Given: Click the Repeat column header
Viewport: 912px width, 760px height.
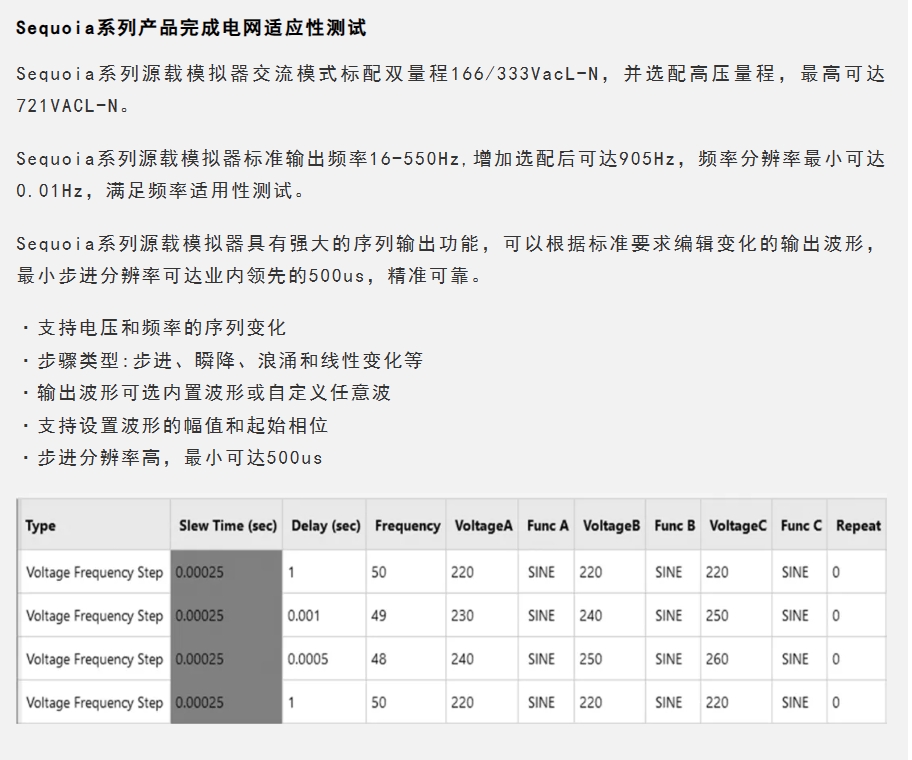Looking at the screenshot, I should tap(857, 525).
